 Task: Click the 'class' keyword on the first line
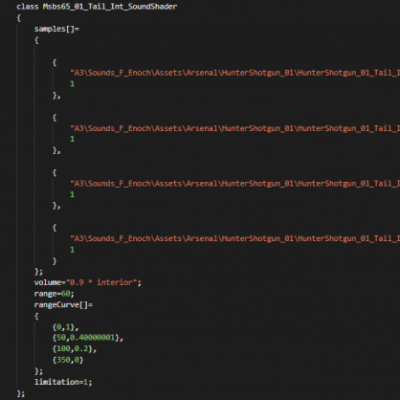(28, 7)
